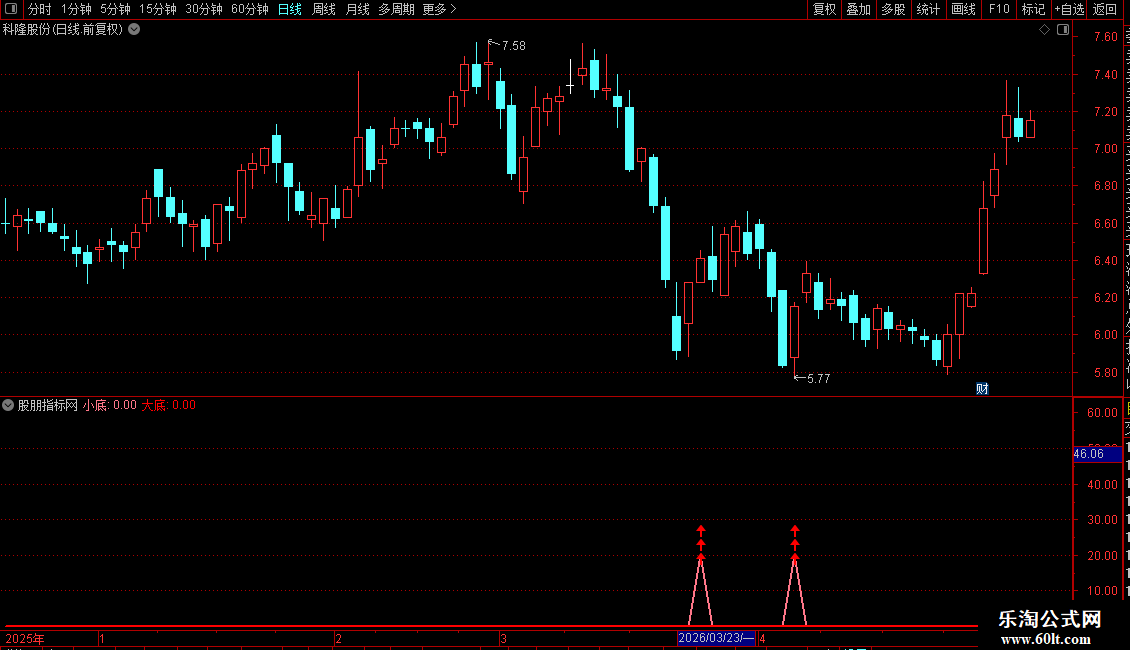
Task: Select the 15分钟 period
Action: click(158, 9)
